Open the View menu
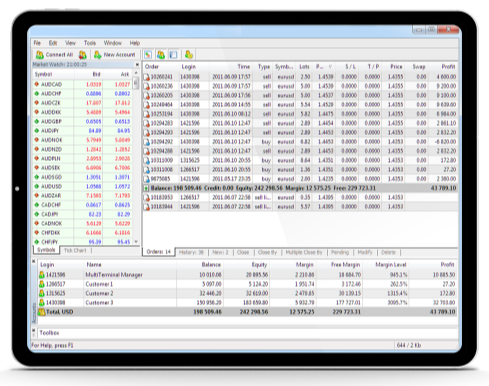 pyautogui.click(x=70, y=43)
